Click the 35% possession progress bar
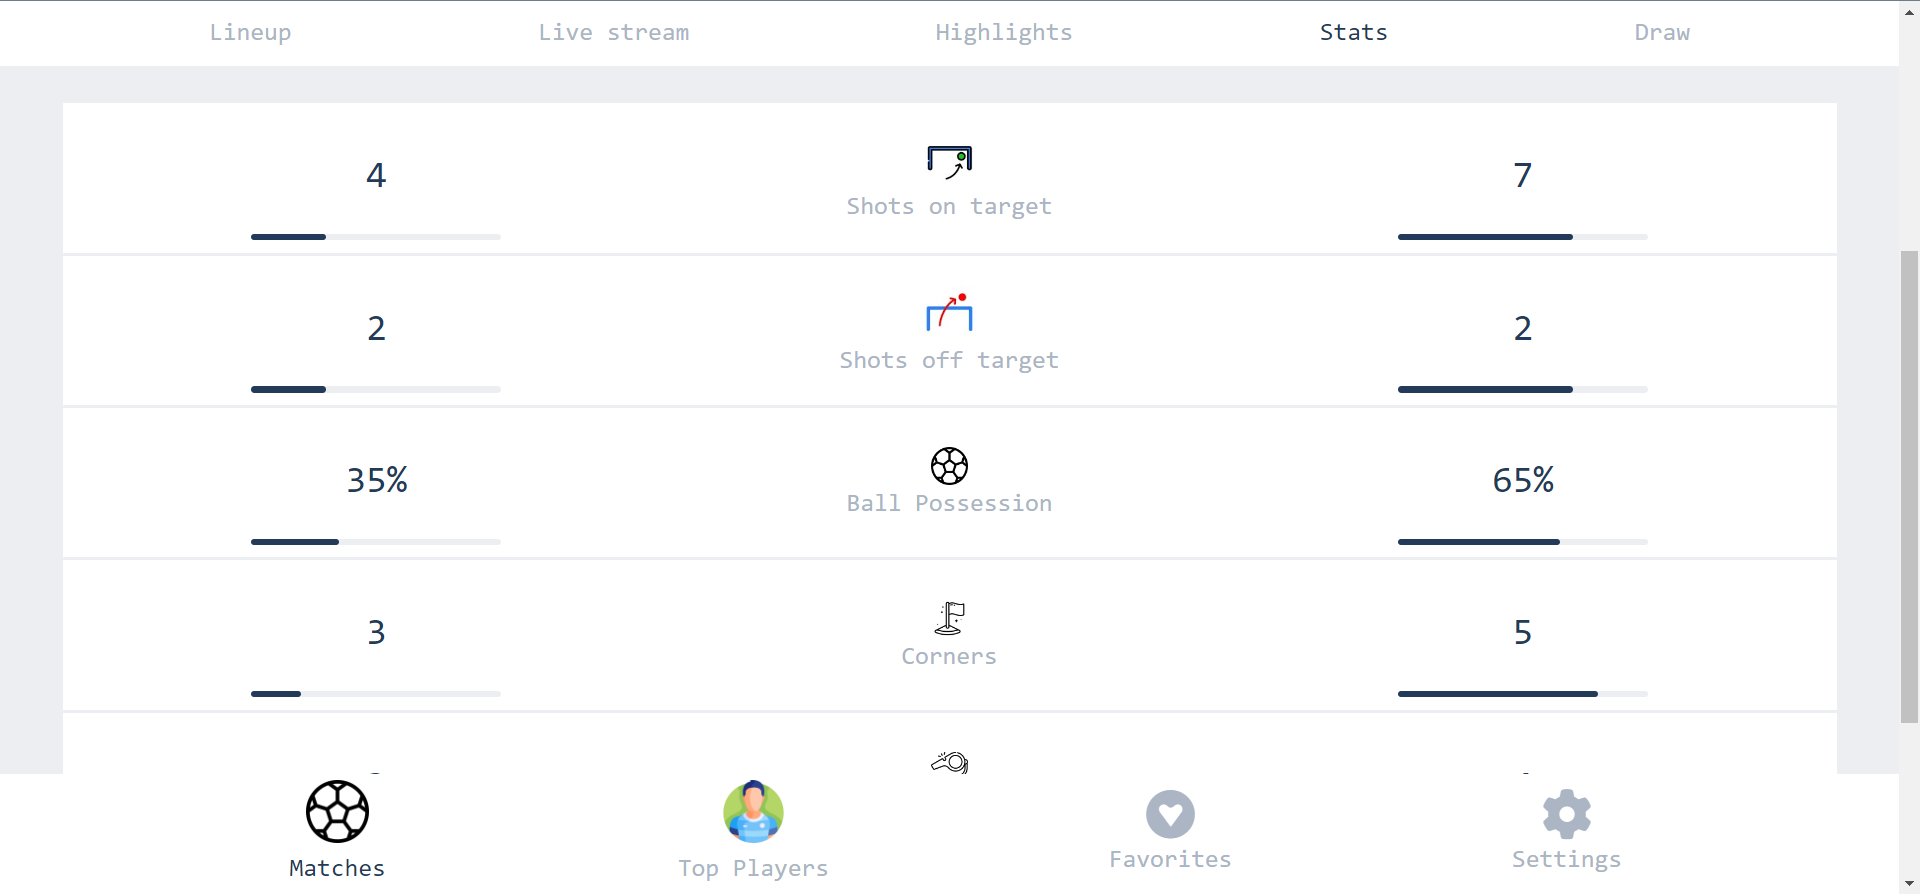 pos(375,542)
